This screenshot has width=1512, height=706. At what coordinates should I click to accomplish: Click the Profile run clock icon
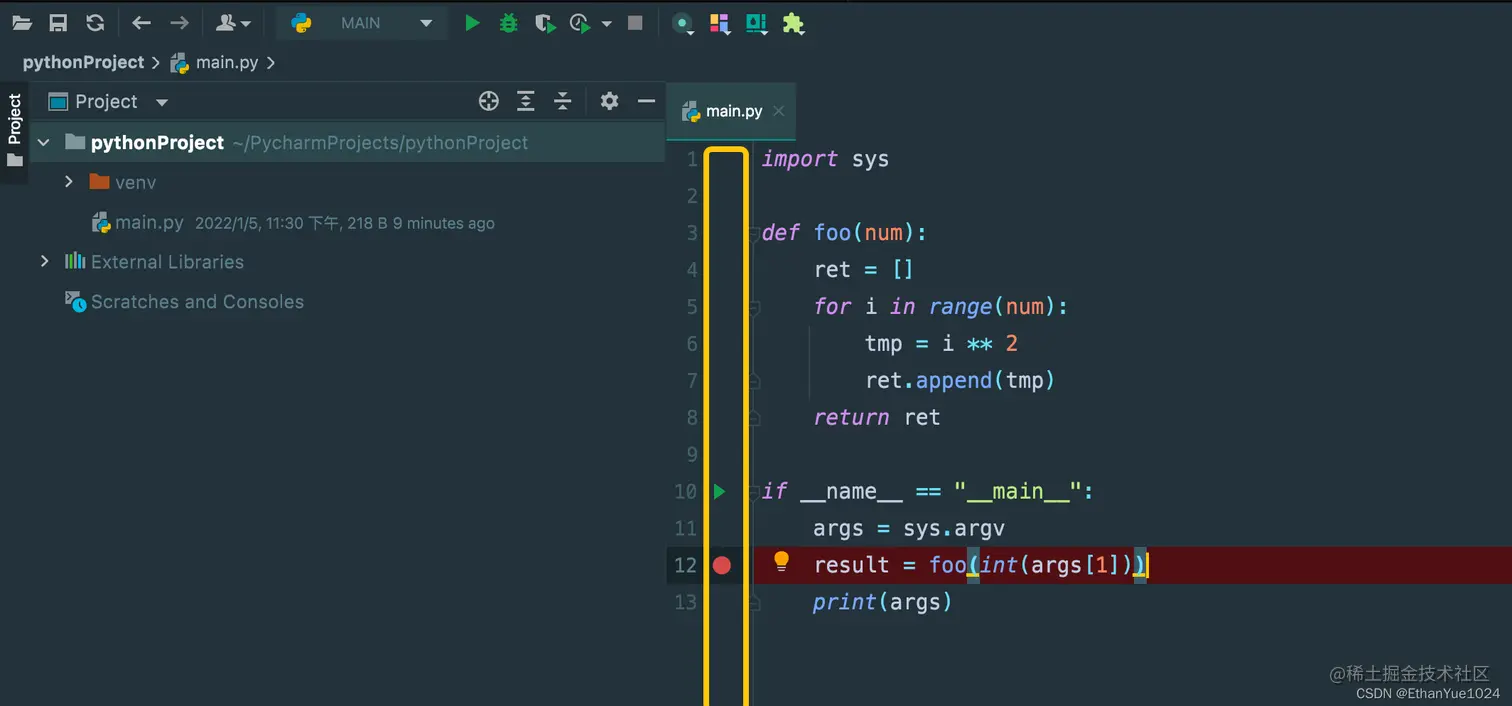tap(580, 23)
